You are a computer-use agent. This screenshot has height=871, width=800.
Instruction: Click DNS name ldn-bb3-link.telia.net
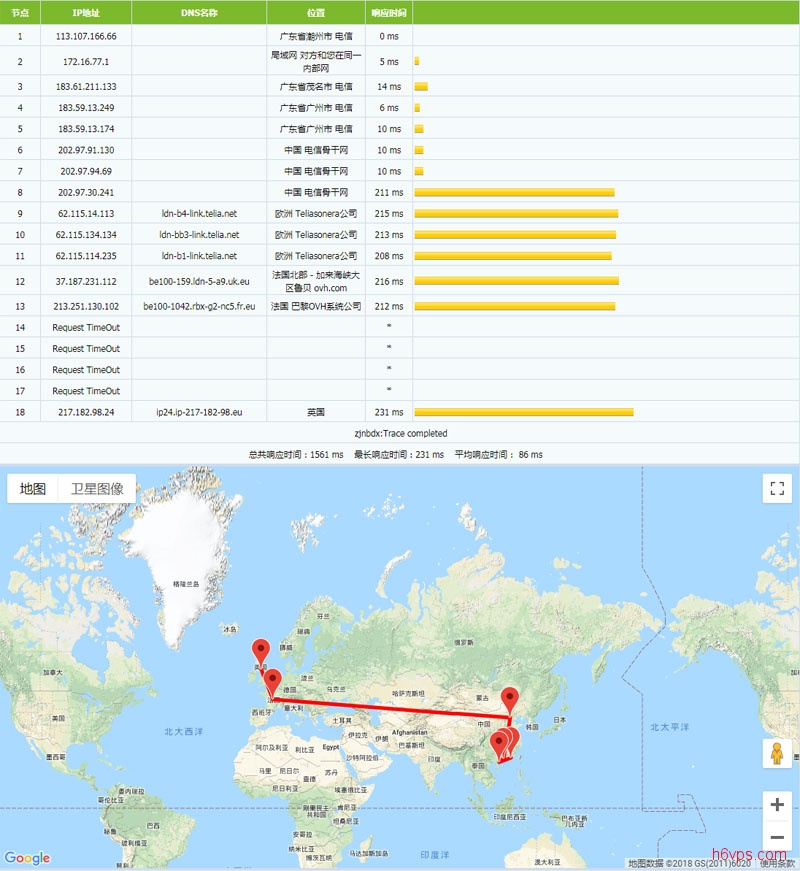coord(199,234)
